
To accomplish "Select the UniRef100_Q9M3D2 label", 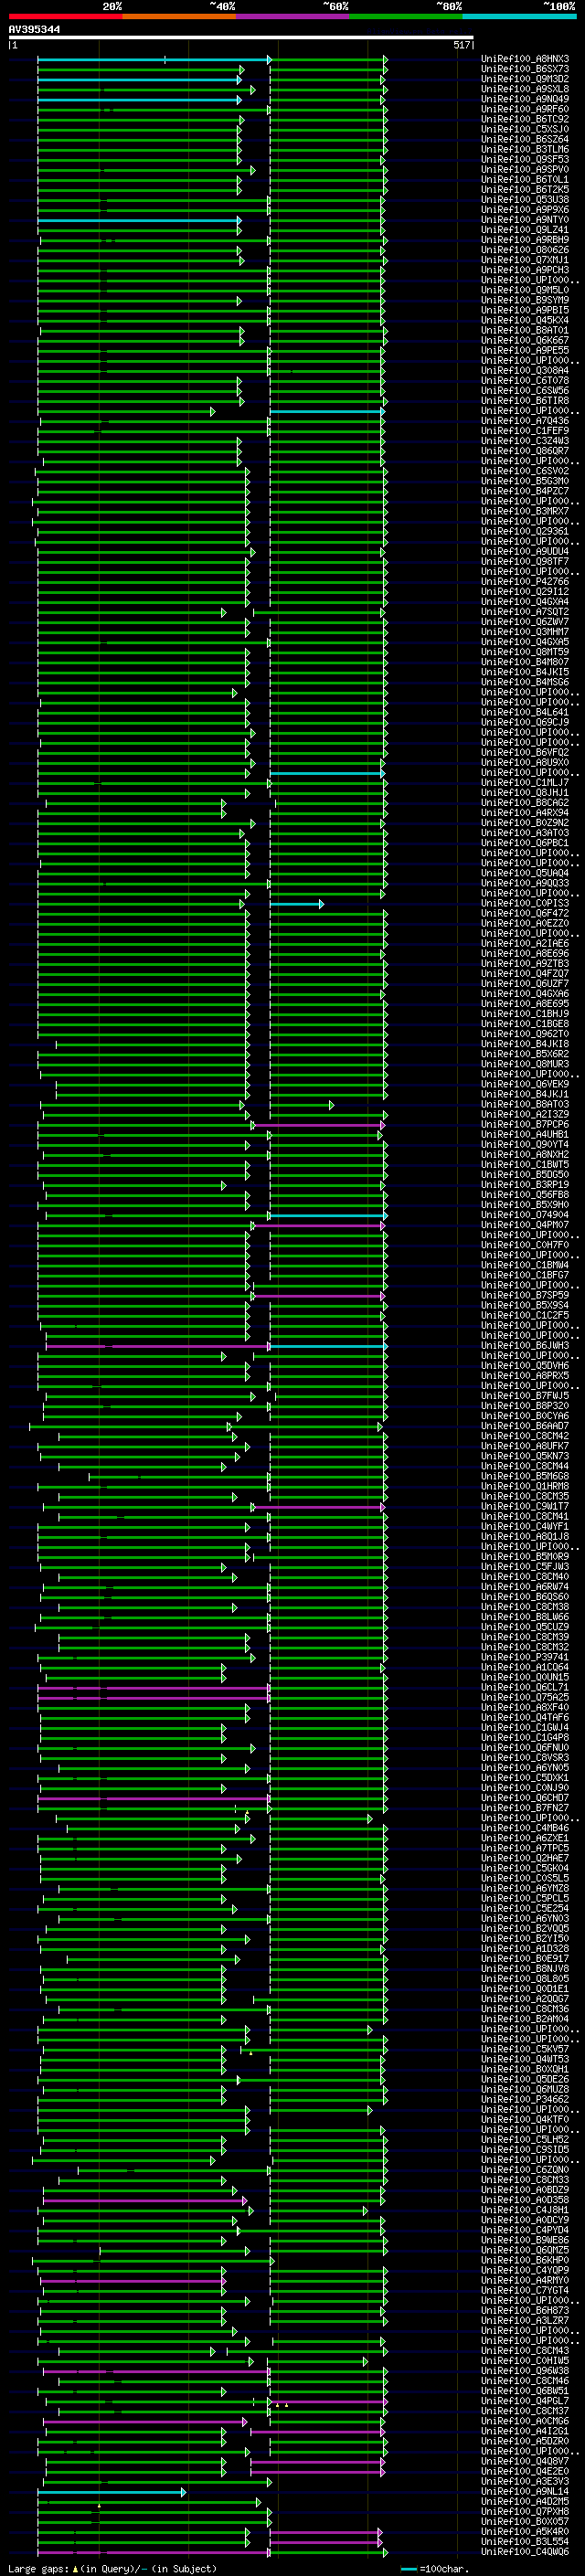I will click(x=525, y=79).
